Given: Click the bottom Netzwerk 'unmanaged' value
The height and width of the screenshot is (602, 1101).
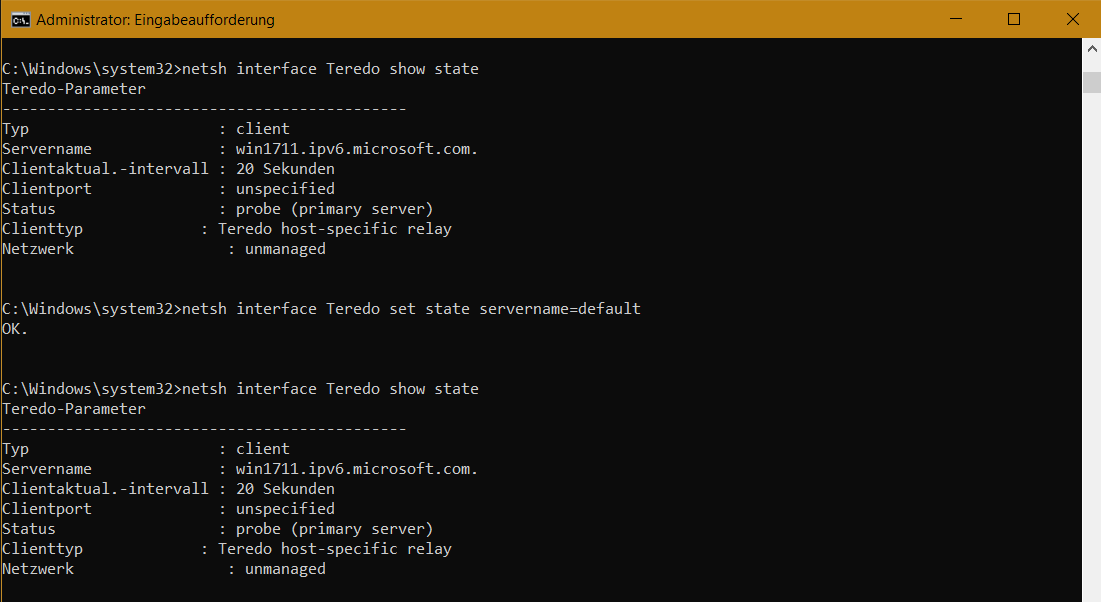Looking at the screenshot, I should click(285, 569).
